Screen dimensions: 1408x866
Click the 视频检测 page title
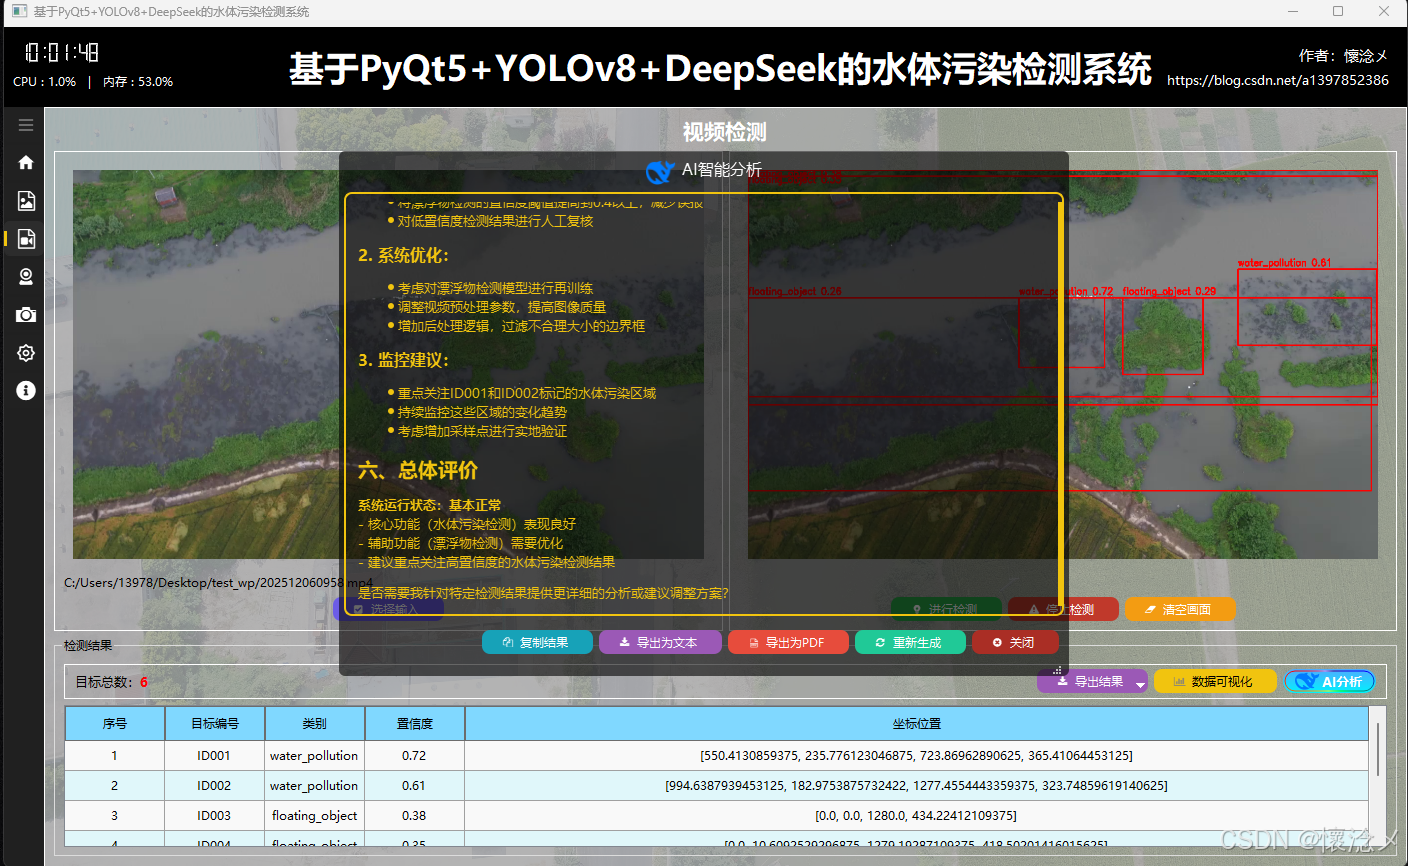pos(724,132)
